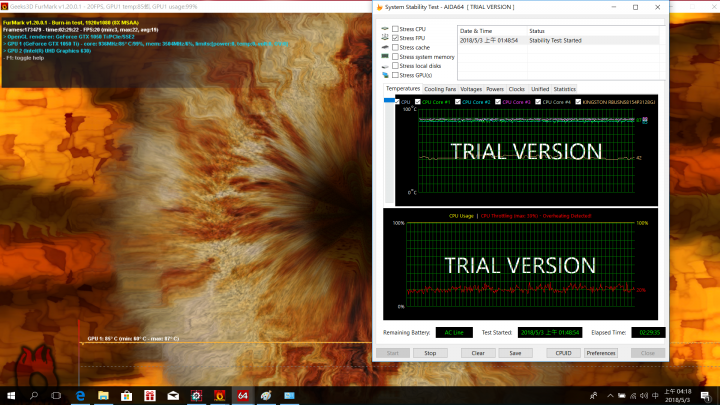
Task: Open Task View on the taskbar
Action: click(56, 395)
